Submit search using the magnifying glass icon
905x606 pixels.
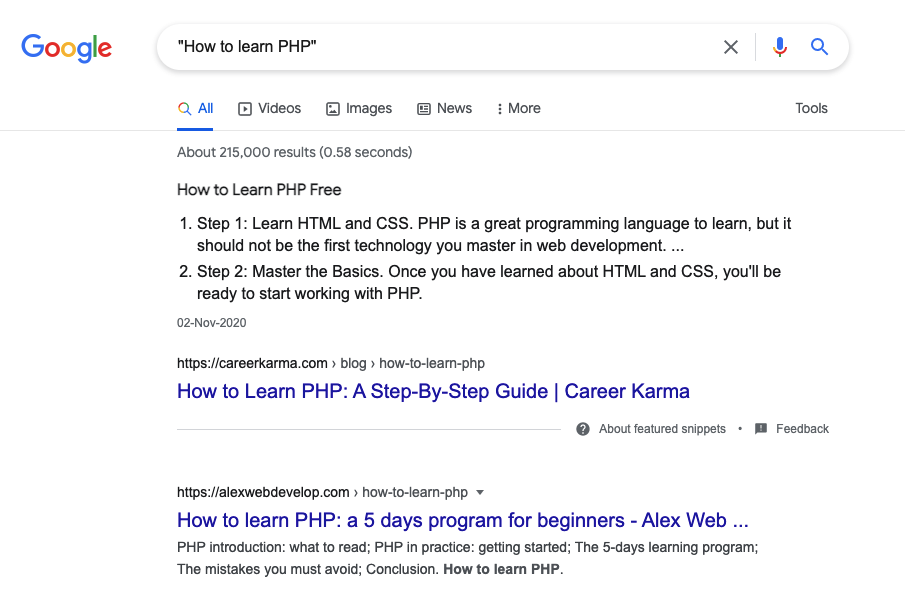click(819, 47)
